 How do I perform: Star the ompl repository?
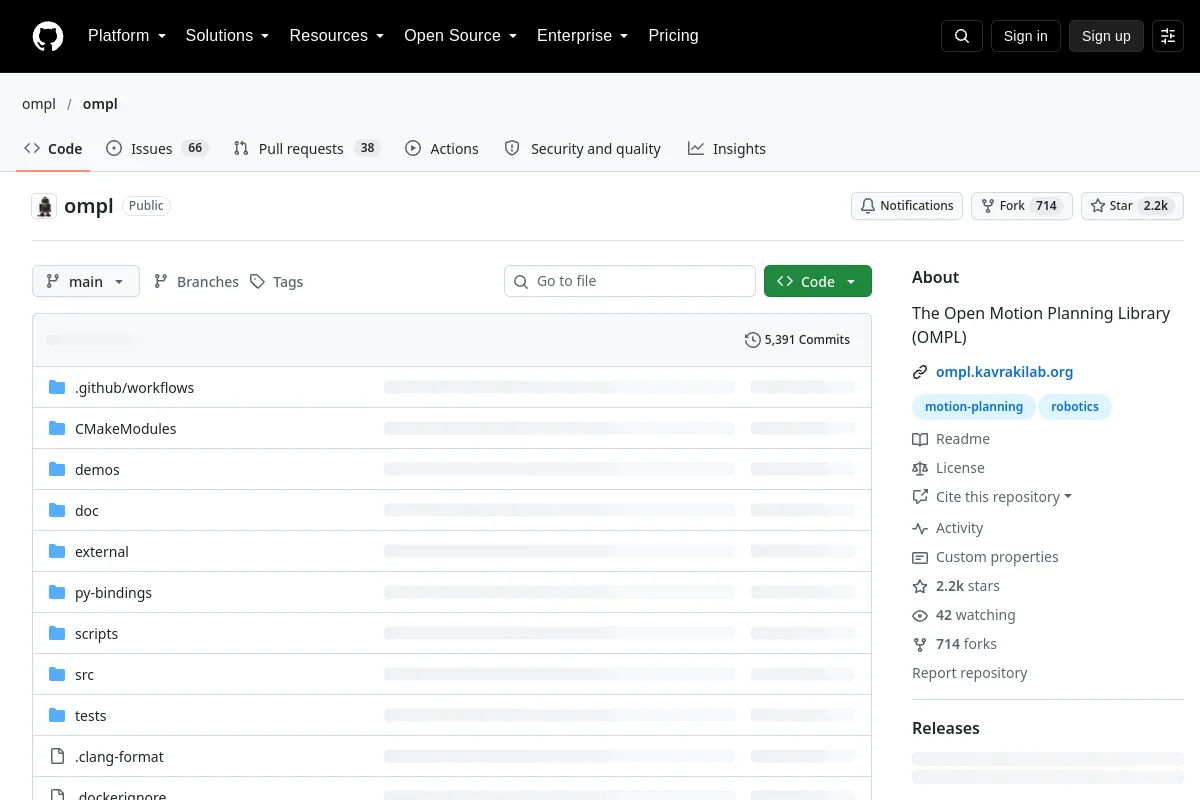tap(1132, 206)
